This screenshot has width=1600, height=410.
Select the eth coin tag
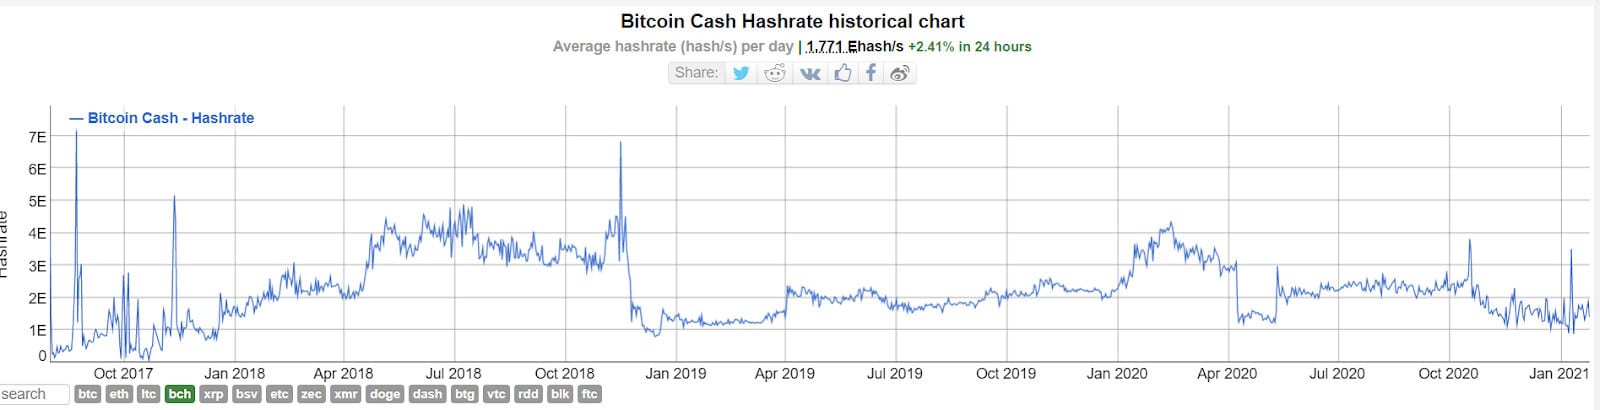[119, 394]
